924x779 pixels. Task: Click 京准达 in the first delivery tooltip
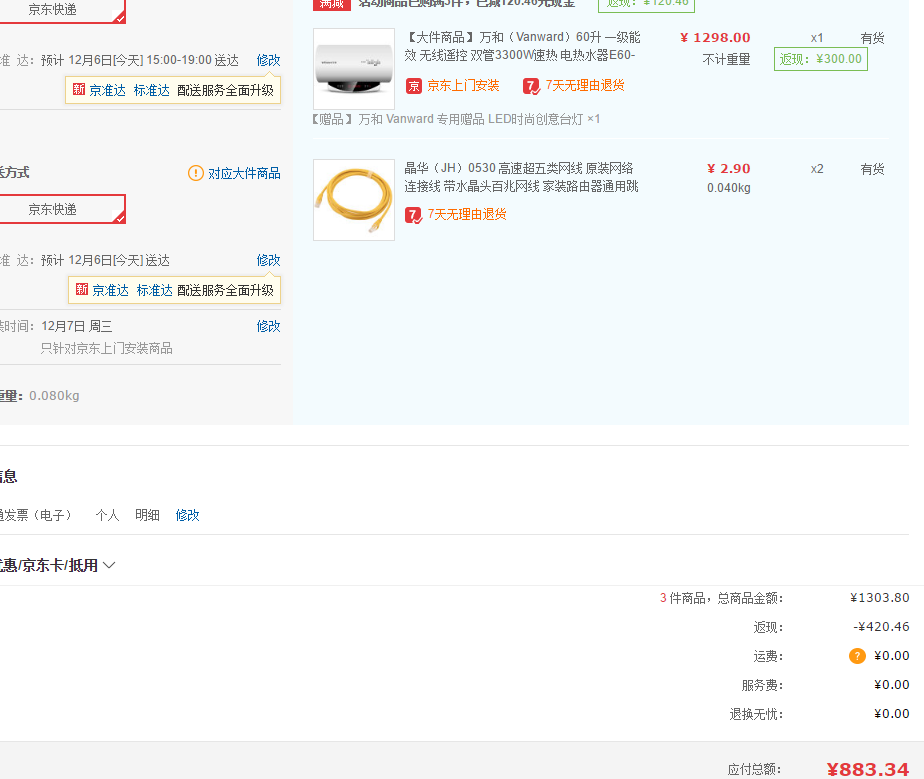tap(107, 90)
